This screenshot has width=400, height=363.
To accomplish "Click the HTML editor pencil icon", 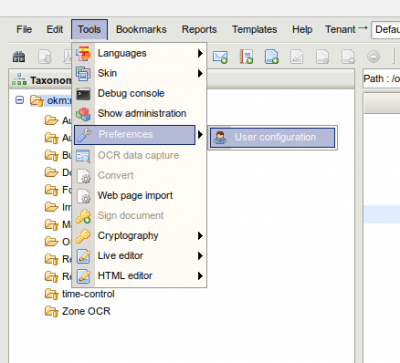I will [83, 276].
